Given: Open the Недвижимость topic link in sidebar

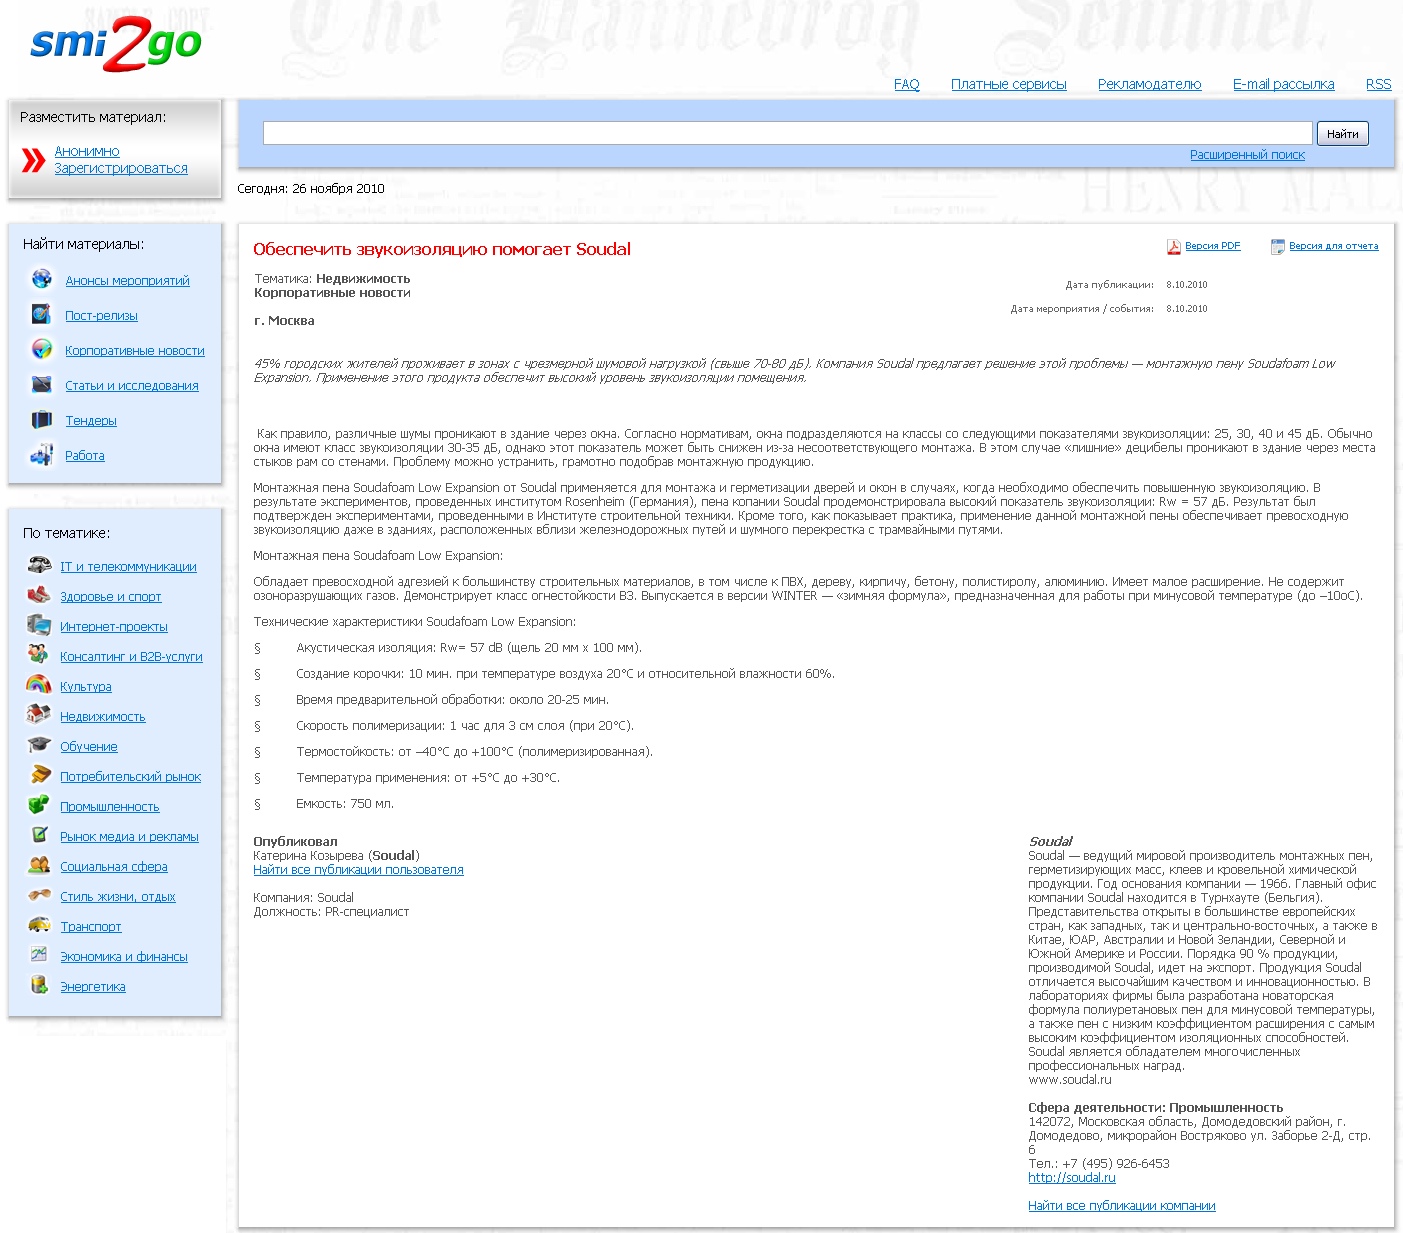Looking at the screenshot, I should 103,717.
